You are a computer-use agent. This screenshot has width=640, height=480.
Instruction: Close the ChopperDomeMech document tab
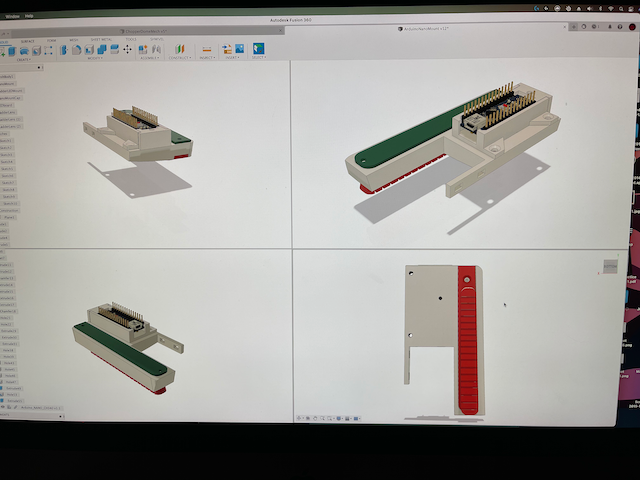pos(280,31)
